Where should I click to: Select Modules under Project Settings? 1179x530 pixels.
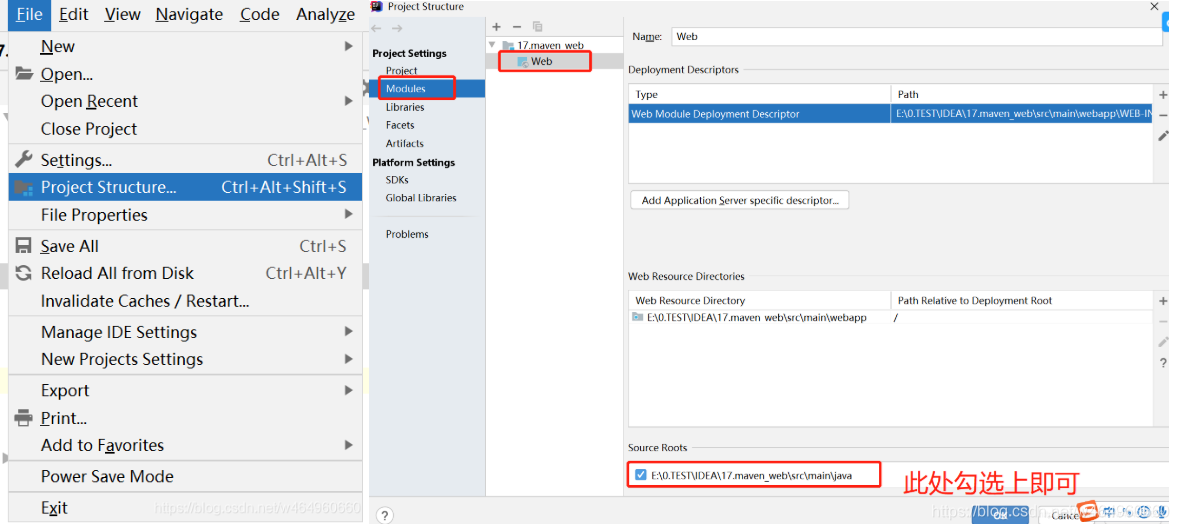pos(428,89)
